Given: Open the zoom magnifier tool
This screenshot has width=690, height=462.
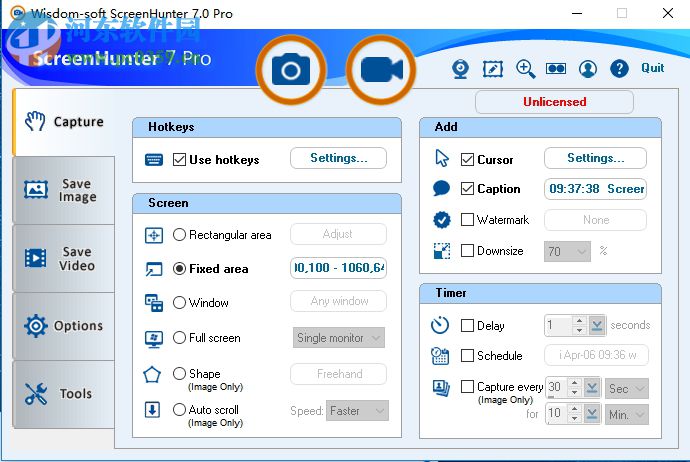Looking at the screenshot, I should (525, 69).
